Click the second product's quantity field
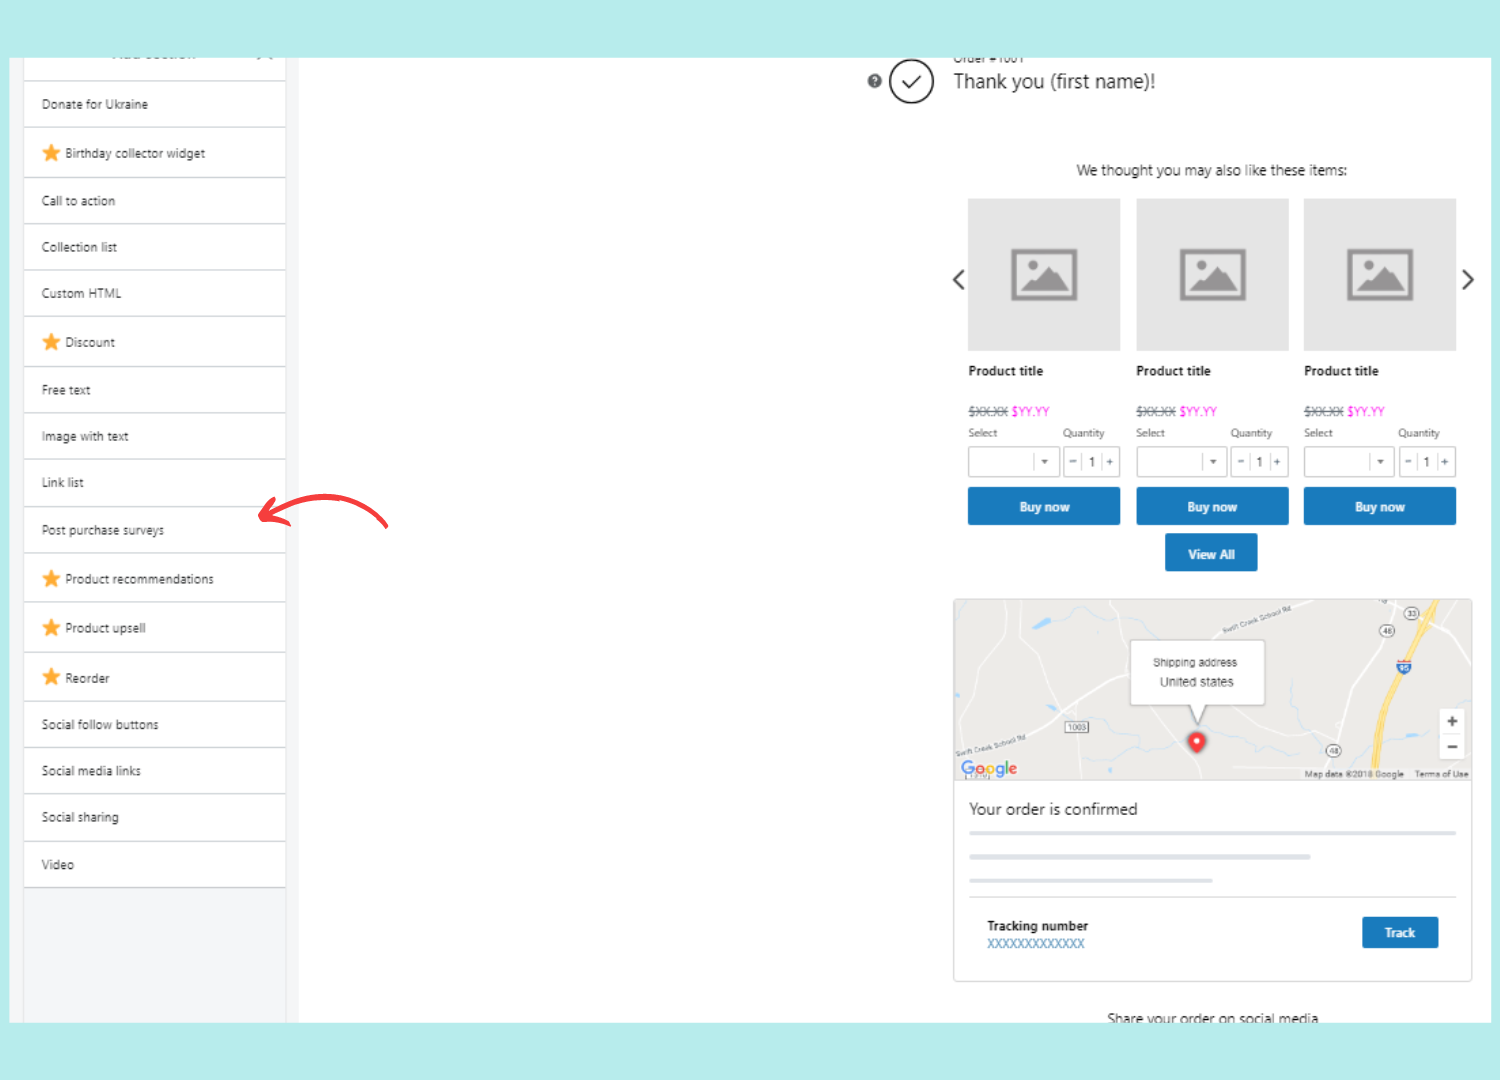The height and width of the screenshot is (1080, 1500). coord(1260,462)
